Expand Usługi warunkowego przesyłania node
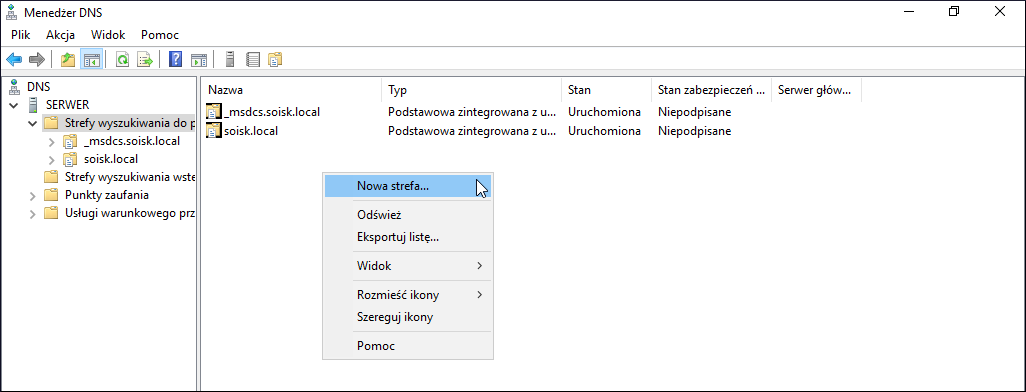Viewport: 1026px width, 392px height. click(33, 214)
